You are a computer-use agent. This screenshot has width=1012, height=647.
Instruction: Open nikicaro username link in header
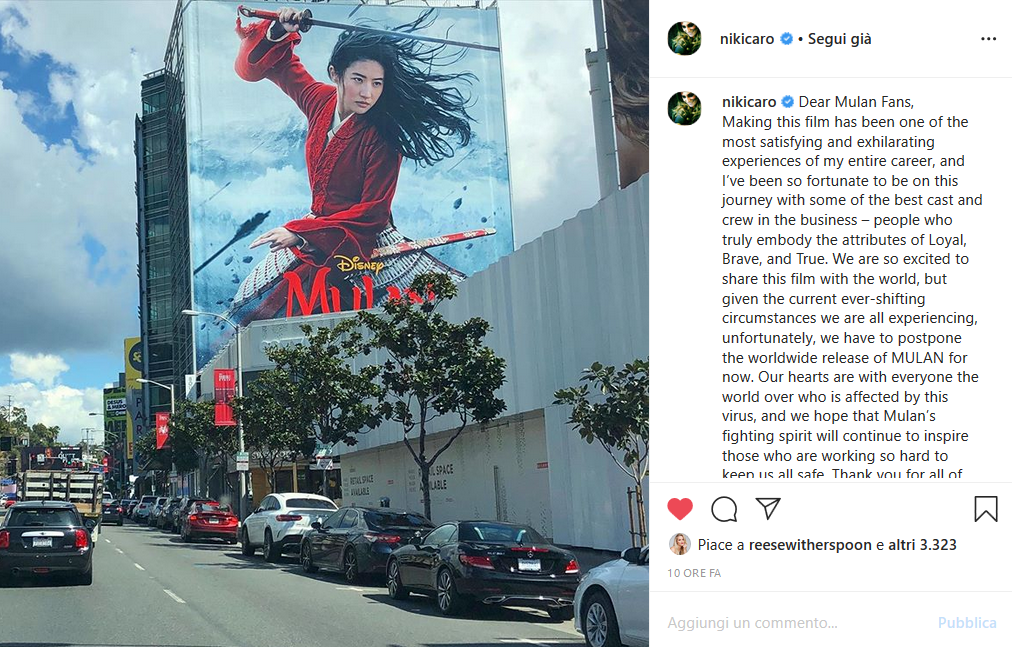(x=747, y=39)
